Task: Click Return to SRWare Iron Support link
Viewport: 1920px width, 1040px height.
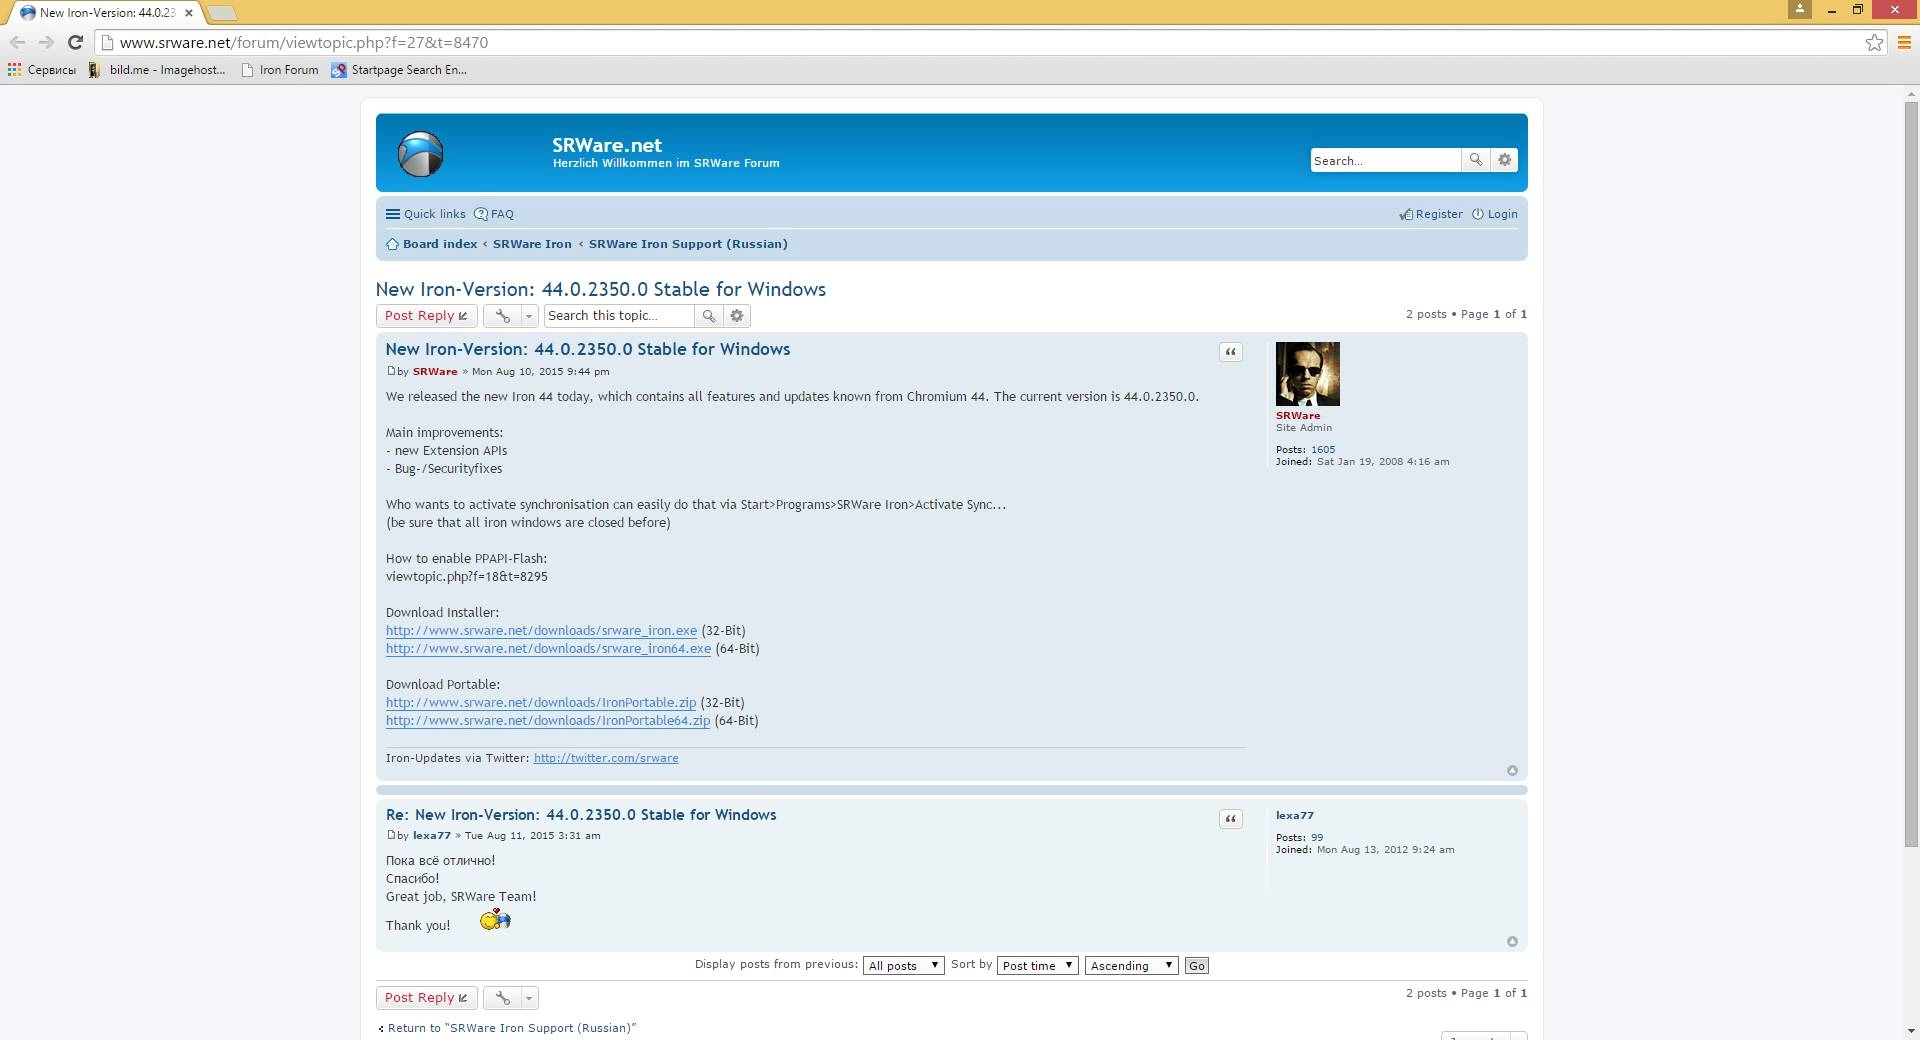Action: (507, 1028)
